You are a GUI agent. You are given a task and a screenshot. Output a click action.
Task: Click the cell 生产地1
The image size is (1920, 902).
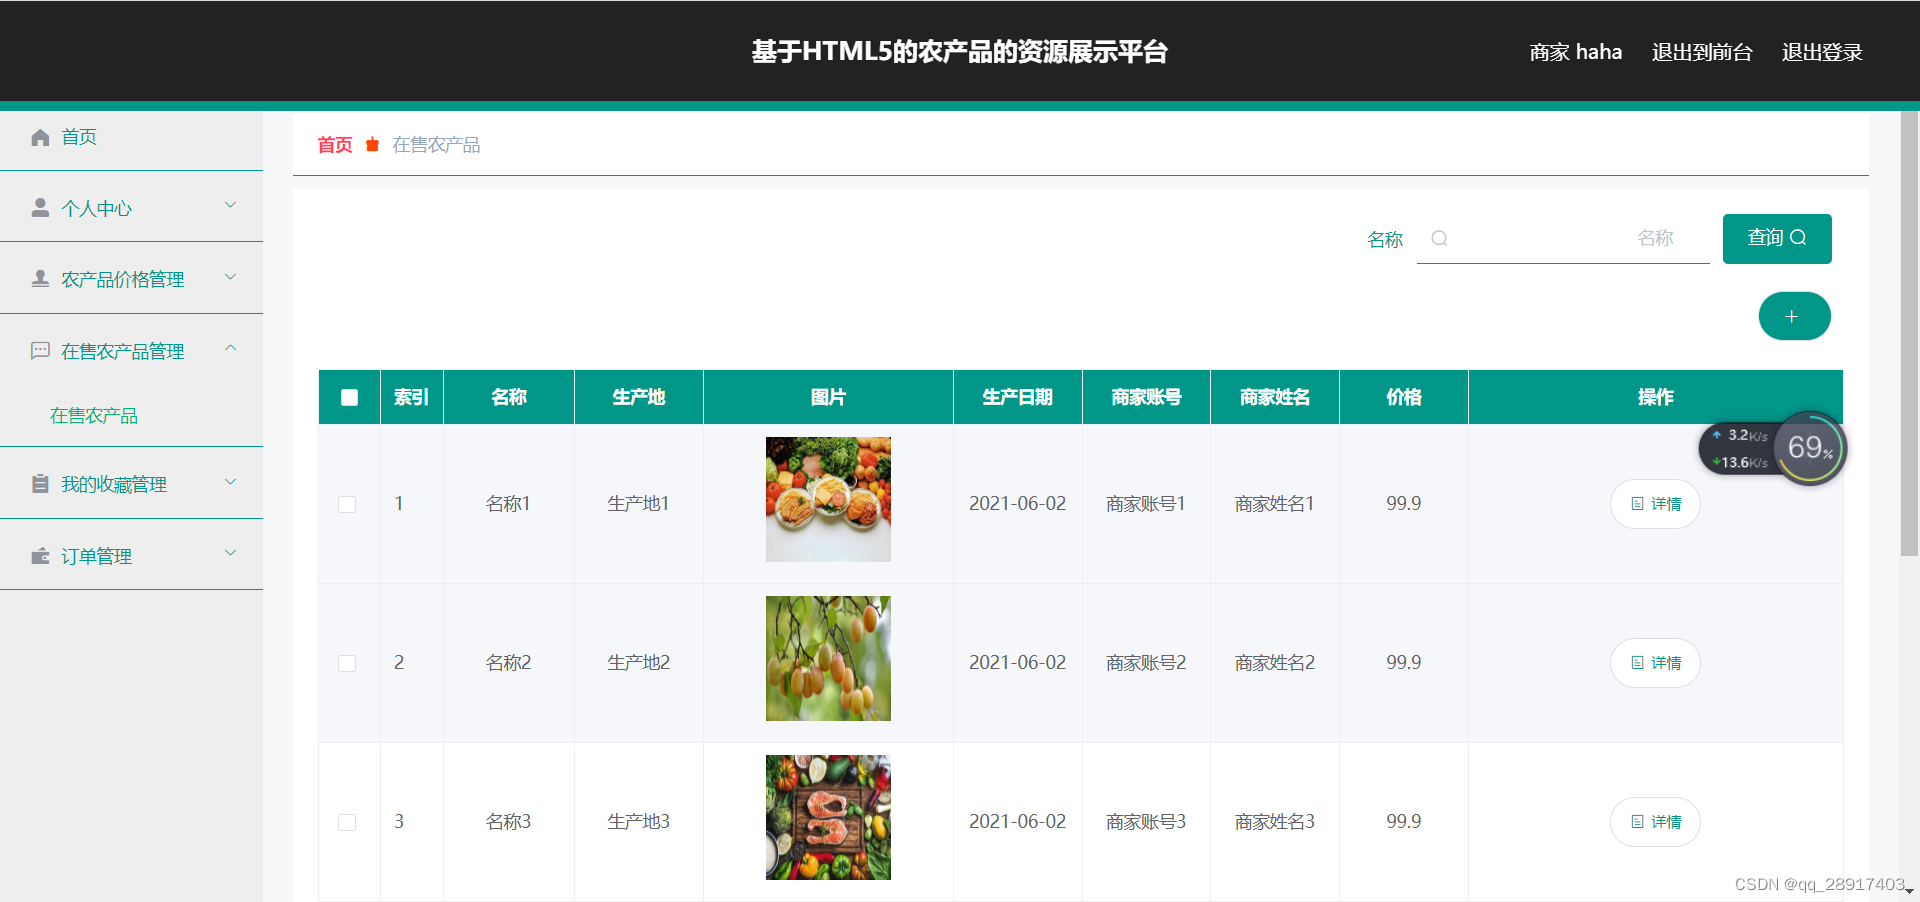click(x=638, y=504)
